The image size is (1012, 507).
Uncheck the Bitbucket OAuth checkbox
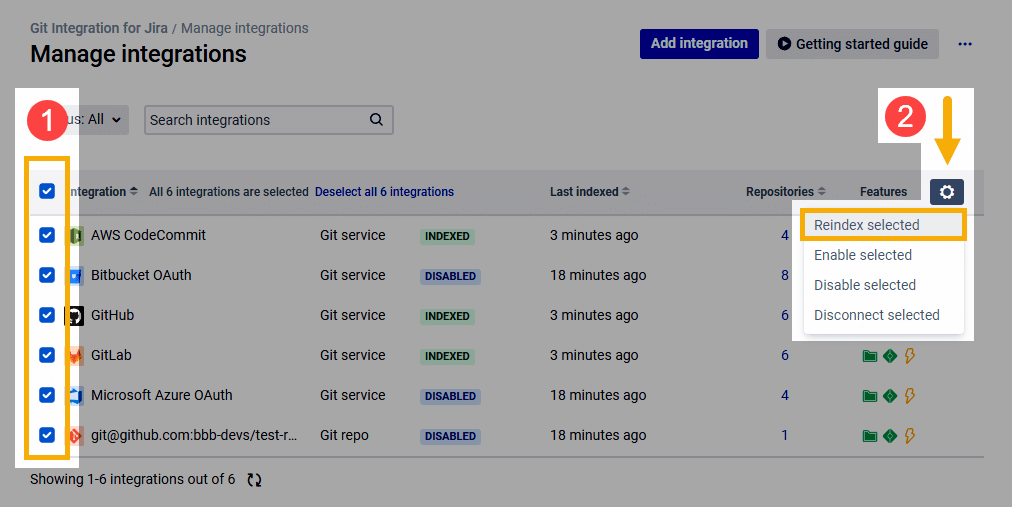(47, 275)
